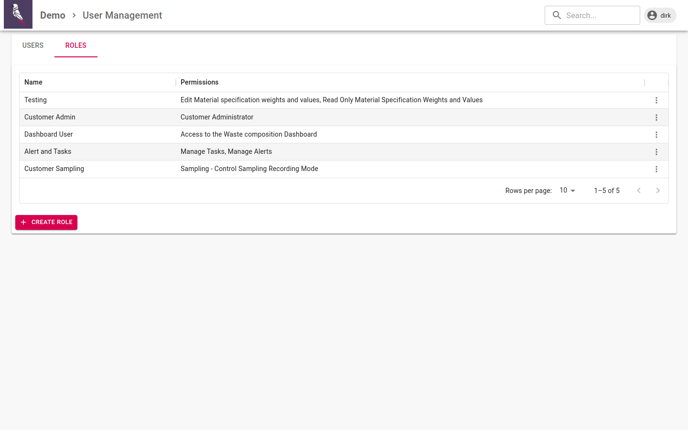Click the user avatar icon next to drk
The width and height of the screenshot is (688, 430).
652,15
